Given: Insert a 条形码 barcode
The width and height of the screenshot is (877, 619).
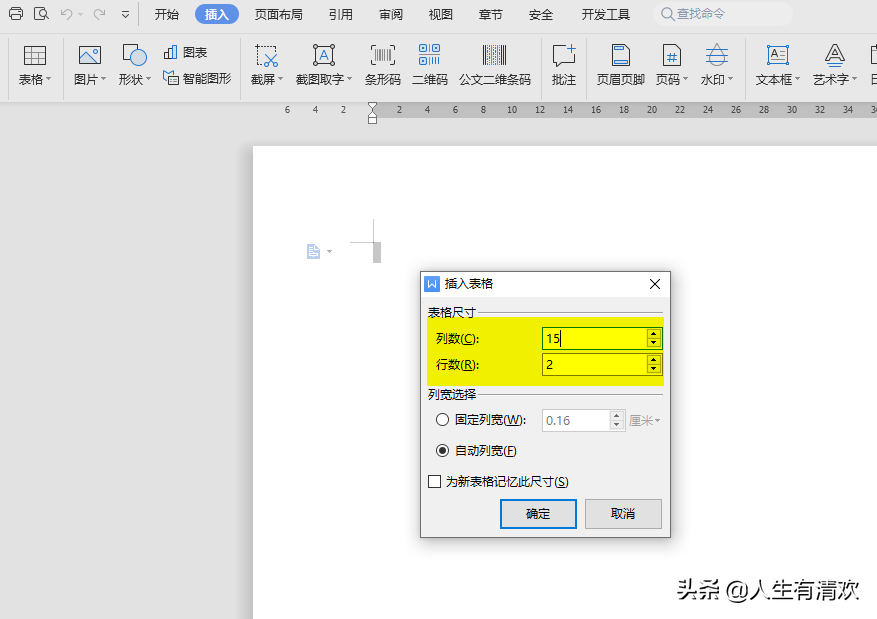Looking at the screenshot, I should pos(383,65).
